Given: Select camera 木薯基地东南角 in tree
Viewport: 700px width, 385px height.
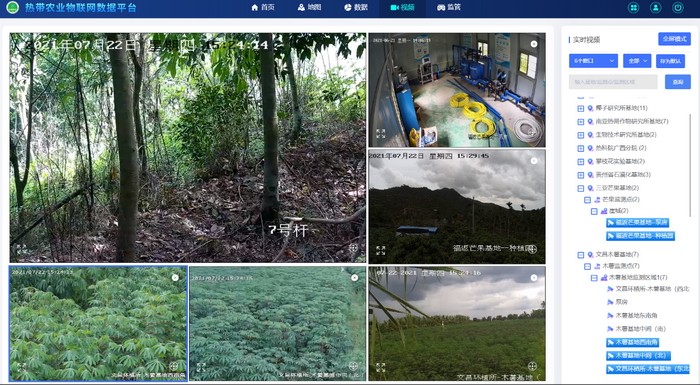Looking at the screenshot, I should [x=632, y=315].
